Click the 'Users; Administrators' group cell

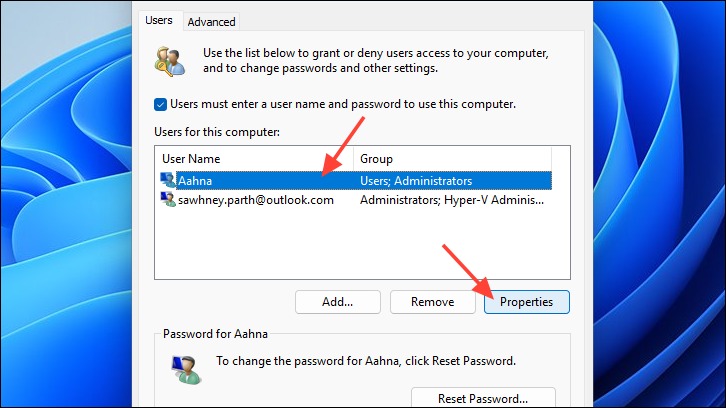pos(416,181)
